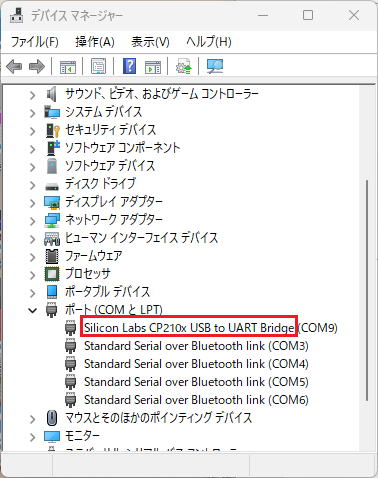Expand the ネットワーク アダプター node
This screenshot has width=378, height=478.
32,220
